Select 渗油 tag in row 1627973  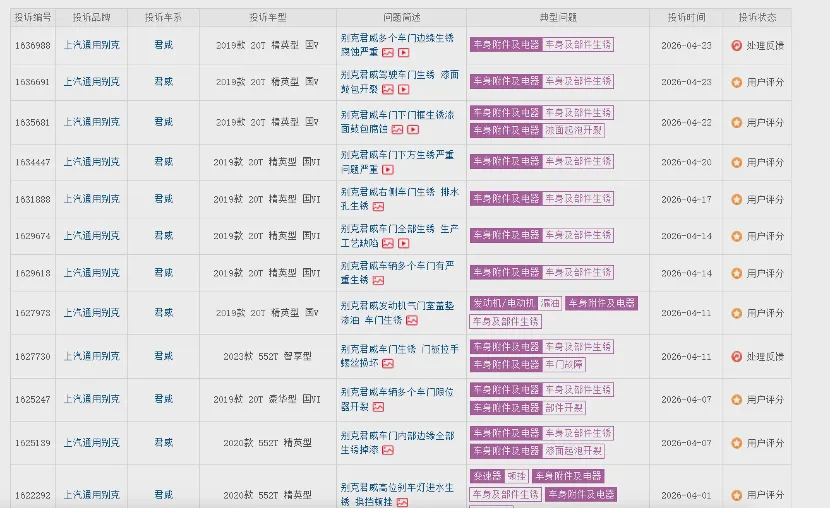tap(550, 303)
